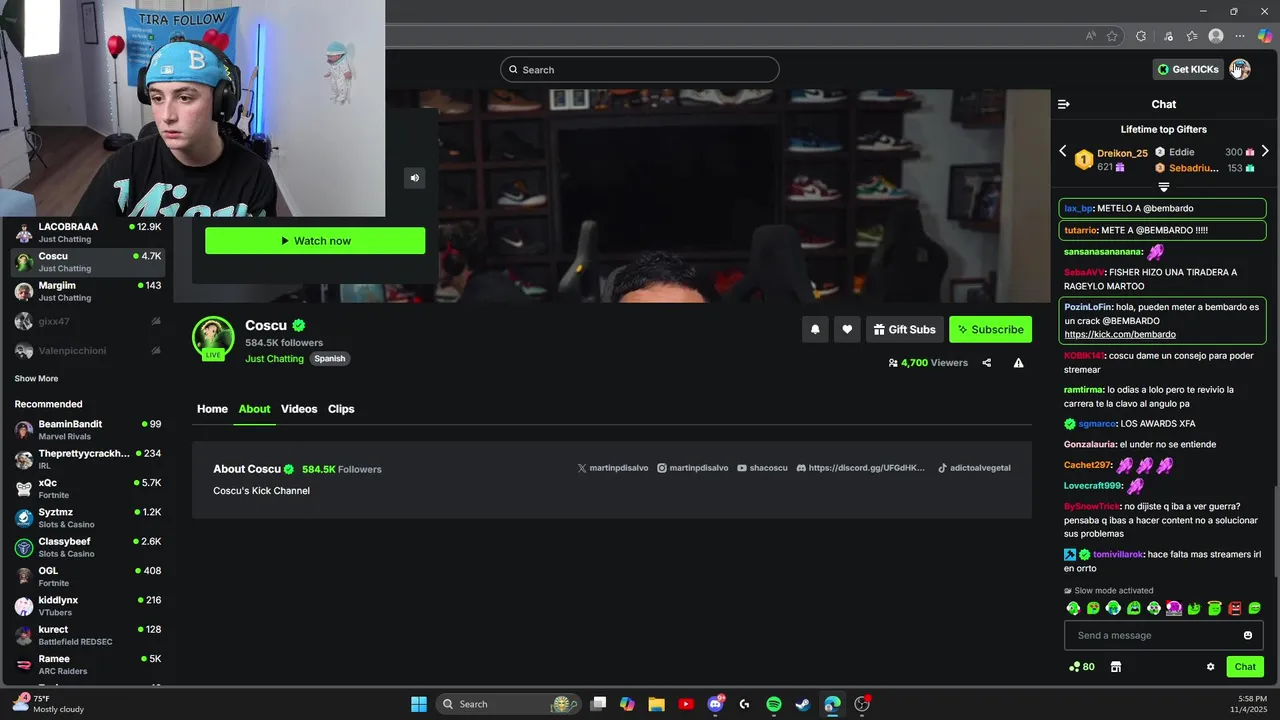The height and width of the screenshot is (720, 1280).
Task: Open OBS Studio from the taskbar
Action: point(862,704)
